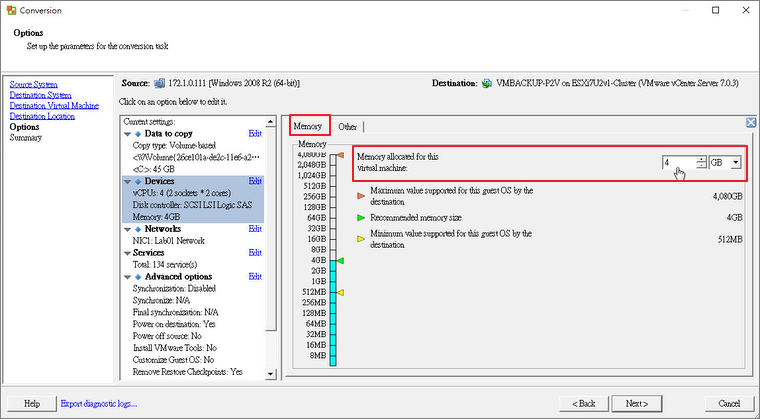The height and width of the screenshot is (419, 760).
Task: Click the source computer icon beside 172.1.0.111
Action: click(159, 83)
